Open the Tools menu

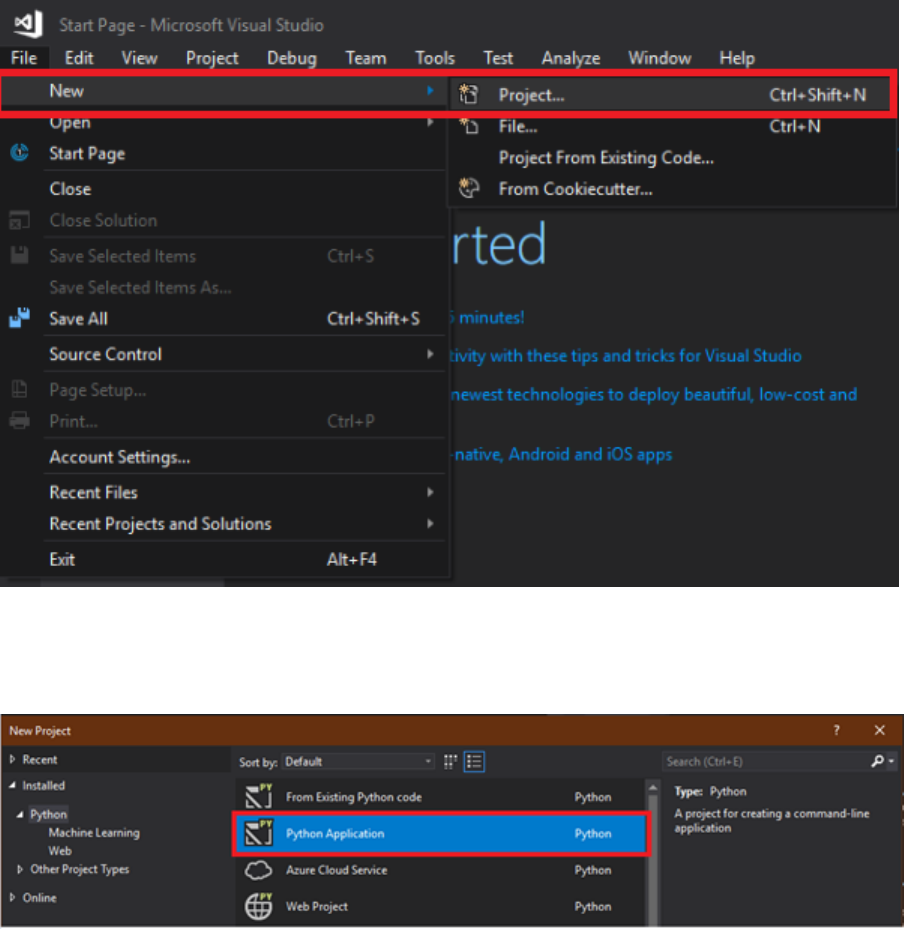pos(435,57)
